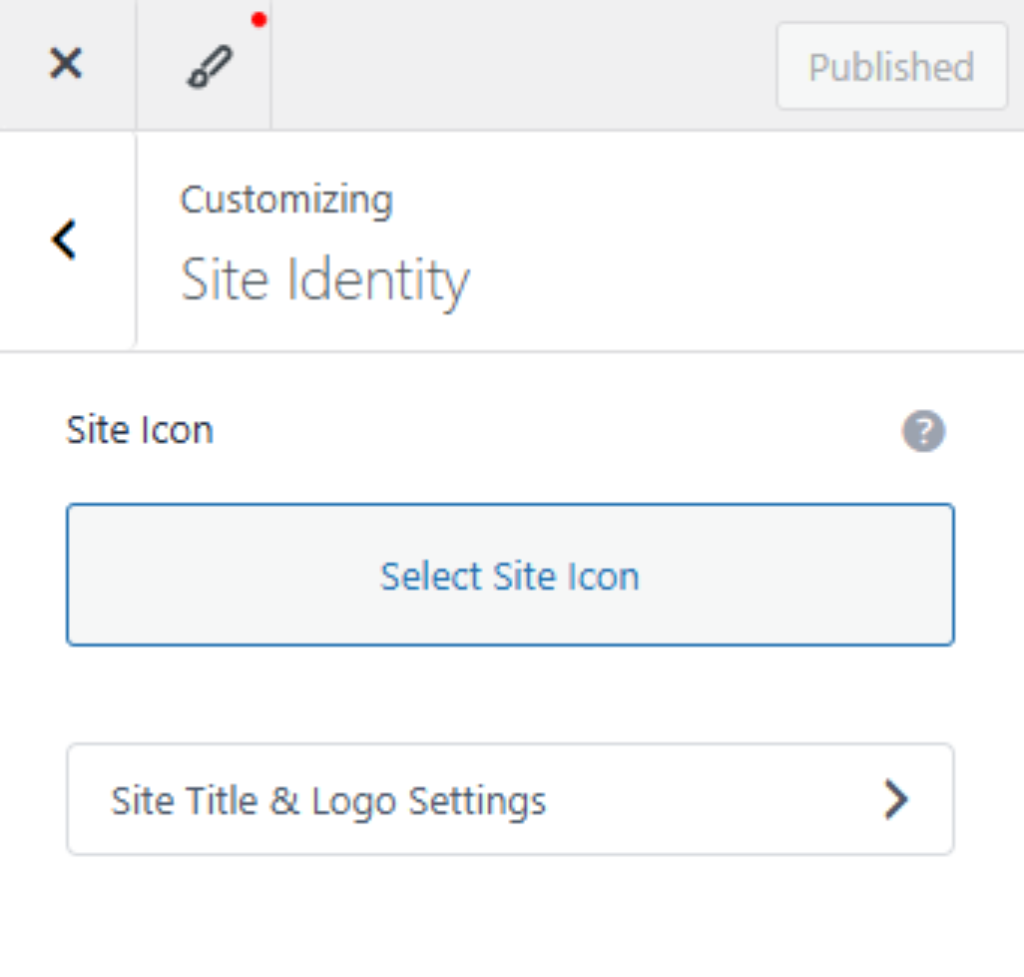The height and width of the screenshot is (977, 1024).
Task: Click the Site Identity section heading
Action: 324,280
